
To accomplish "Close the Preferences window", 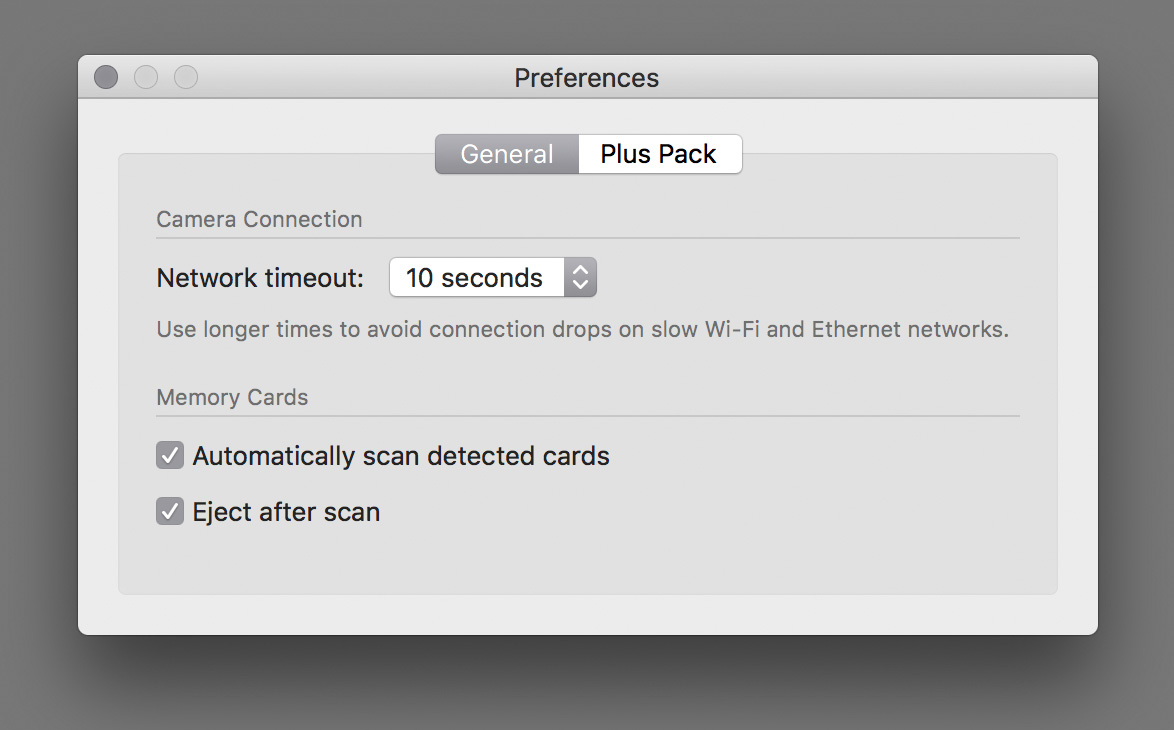I will (x=106, y=77).
